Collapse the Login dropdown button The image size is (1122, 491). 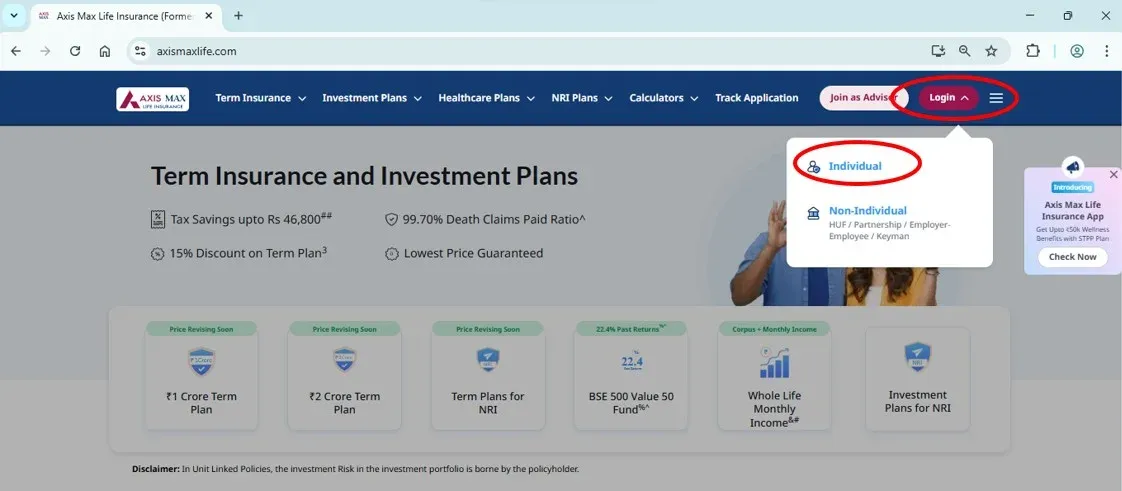pyautogui.click(x=948, y=98)
